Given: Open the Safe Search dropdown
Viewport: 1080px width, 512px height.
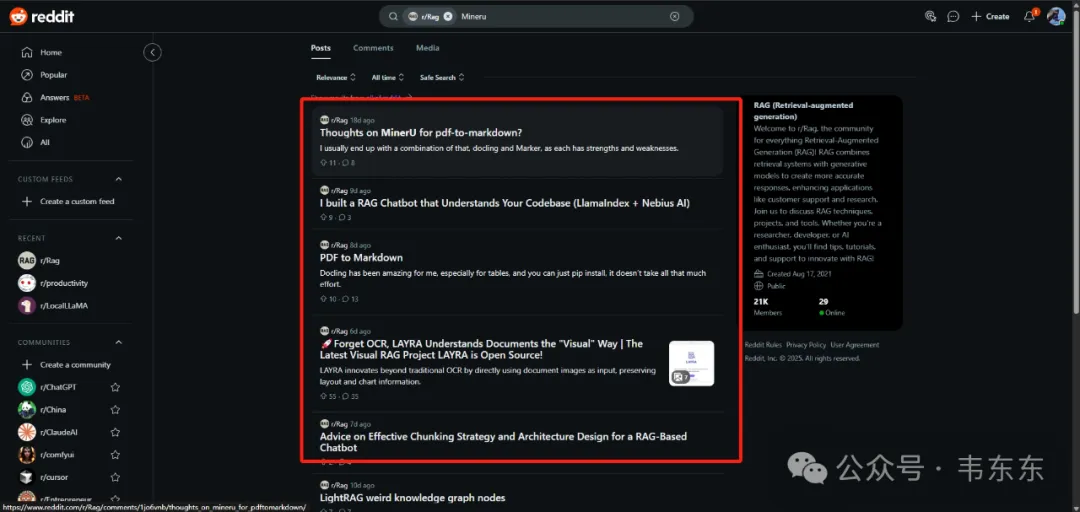Looking at the screenshot, I should 442,77.
